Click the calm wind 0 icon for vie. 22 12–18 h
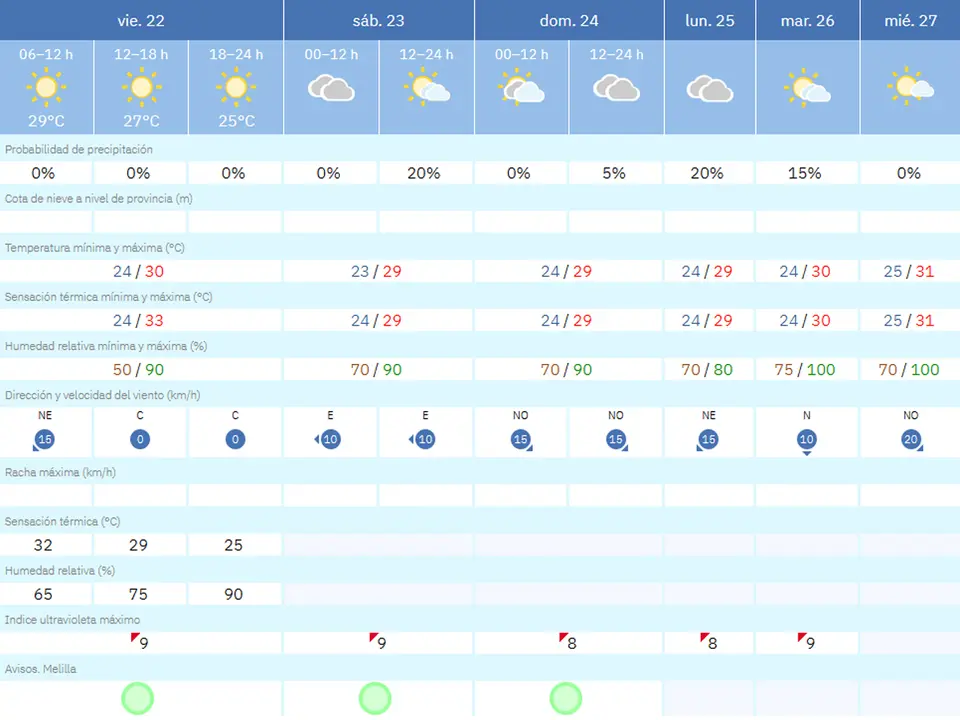The width and height of the screenshot is (960, 720). [140, 439]
